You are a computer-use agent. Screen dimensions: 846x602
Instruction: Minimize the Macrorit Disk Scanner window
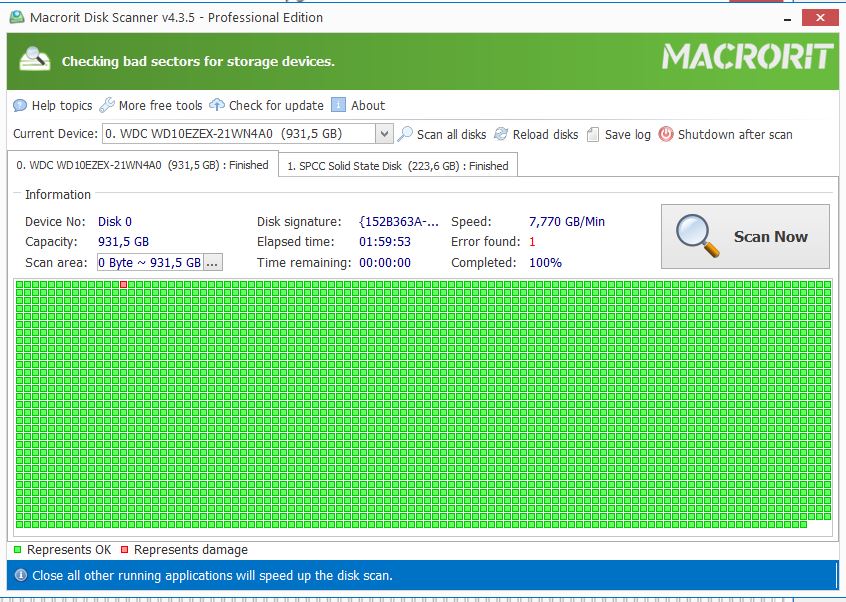click(x=788, y=18)
